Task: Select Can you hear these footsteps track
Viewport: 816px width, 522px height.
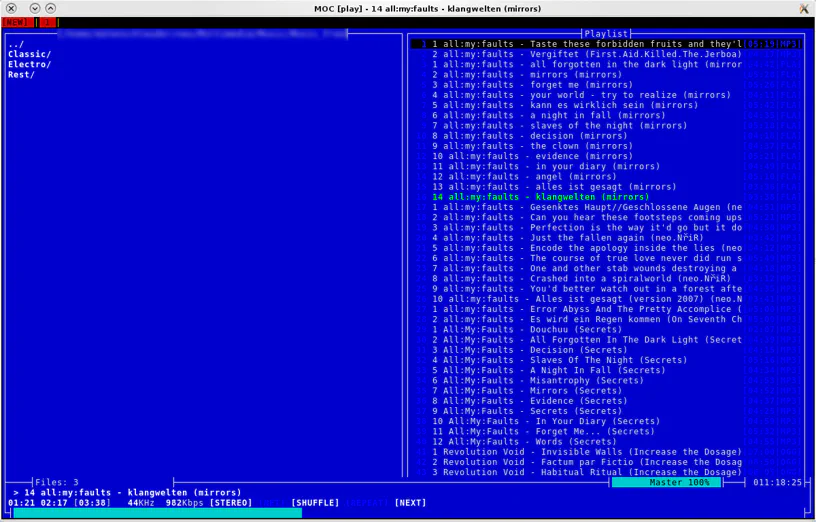Action: (606, 218)
